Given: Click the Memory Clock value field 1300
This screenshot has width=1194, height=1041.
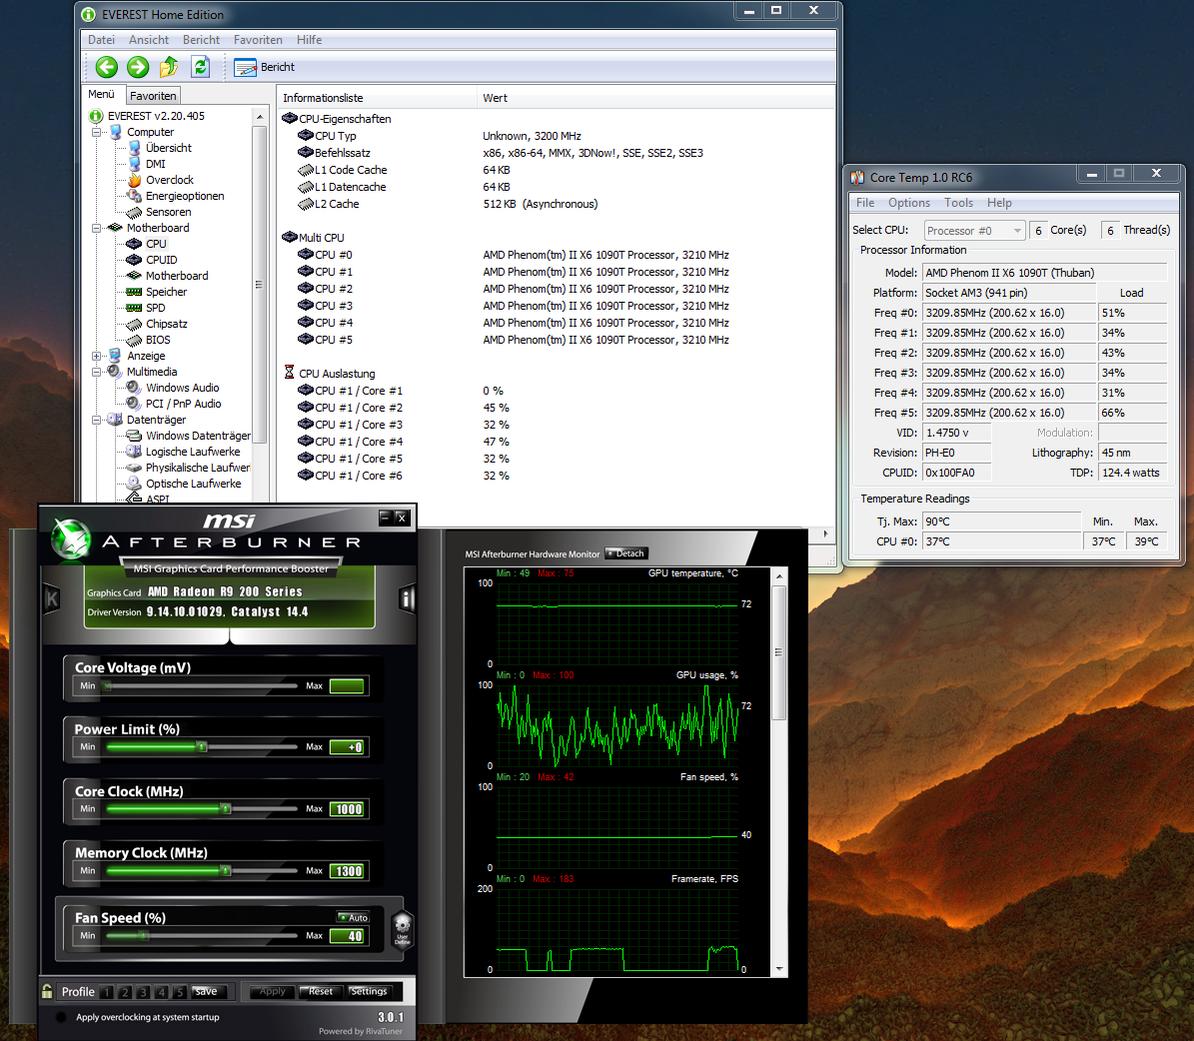Looking at the screenshot, I should point(348,871).
